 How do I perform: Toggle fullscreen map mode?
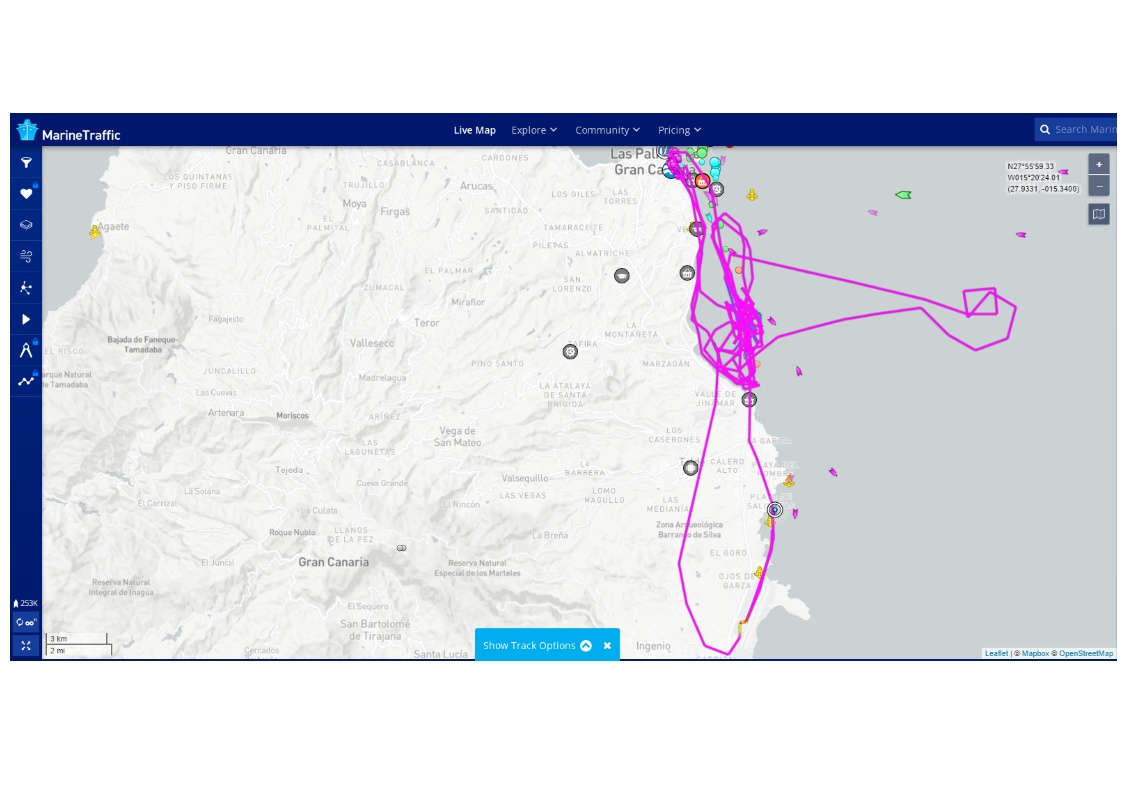click(x=26, y=646)
